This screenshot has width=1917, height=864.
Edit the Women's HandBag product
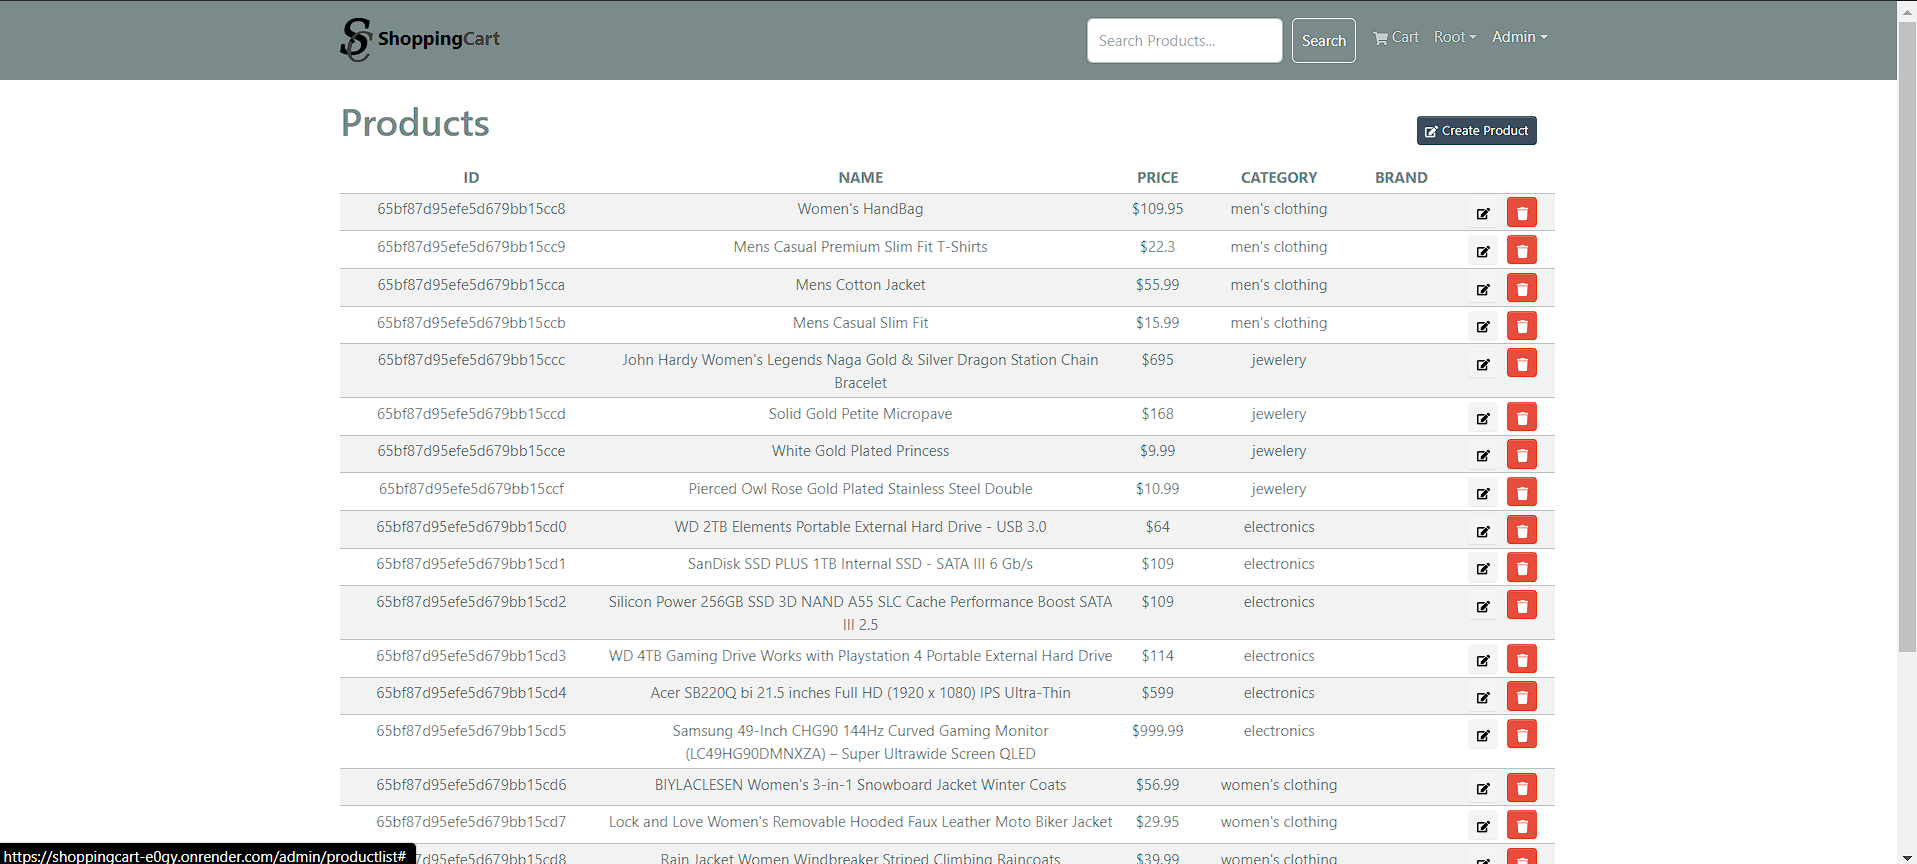(1483, 213)
